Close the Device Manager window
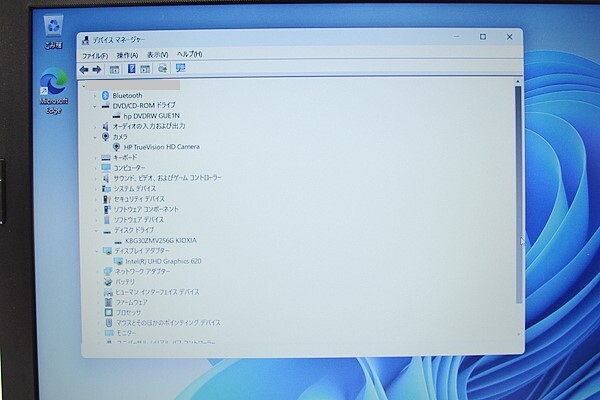Screen dimensions: 600x400 point(509,37)
